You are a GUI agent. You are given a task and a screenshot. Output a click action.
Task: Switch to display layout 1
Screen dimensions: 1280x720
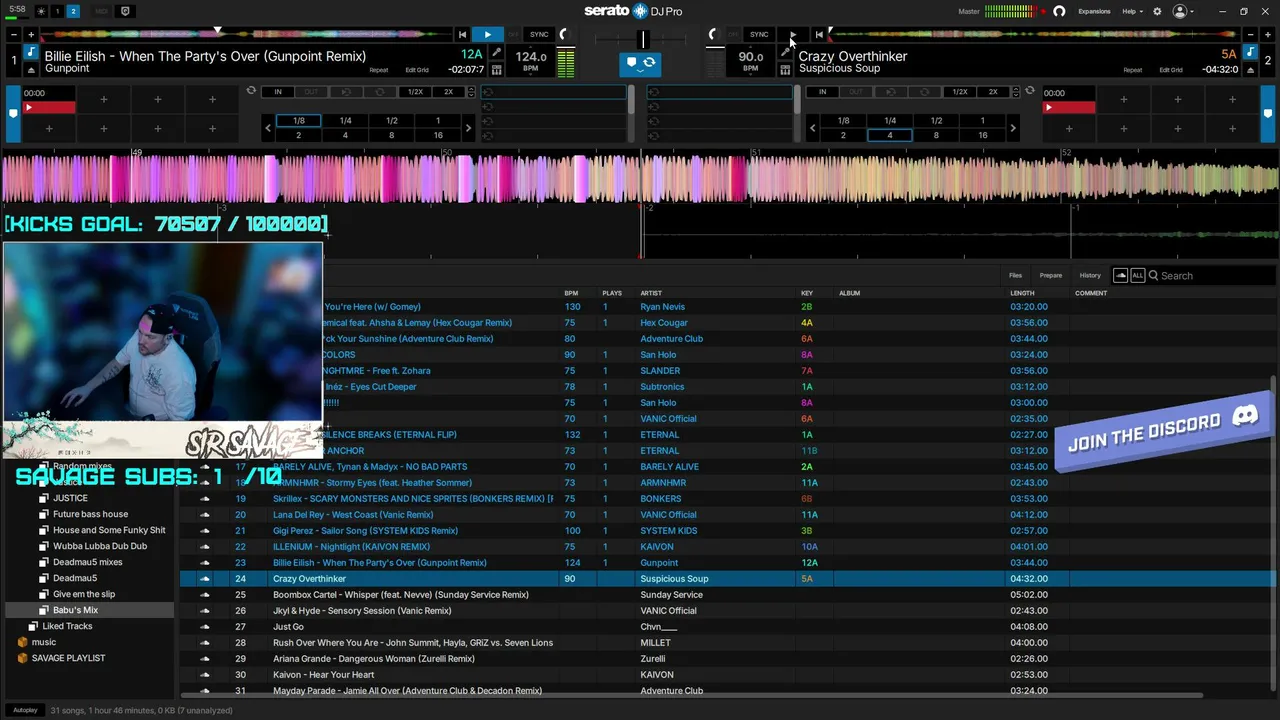(x=57, y=11)
